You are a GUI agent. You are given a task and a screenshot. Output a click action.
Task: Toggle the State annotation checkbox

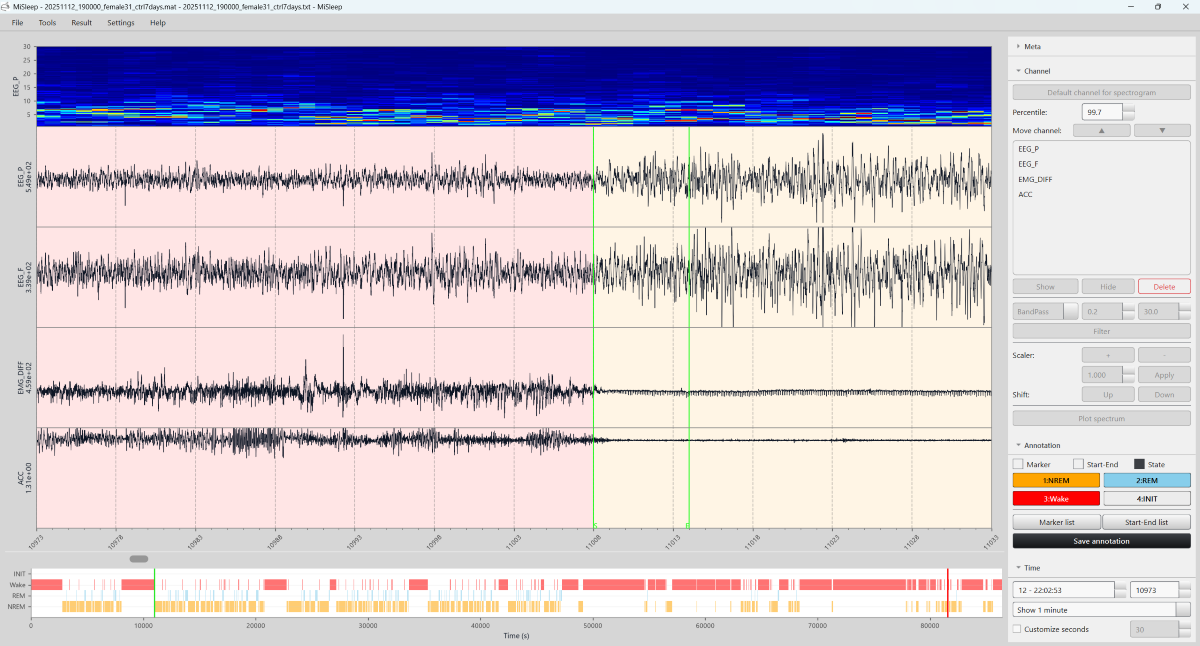1139,464
